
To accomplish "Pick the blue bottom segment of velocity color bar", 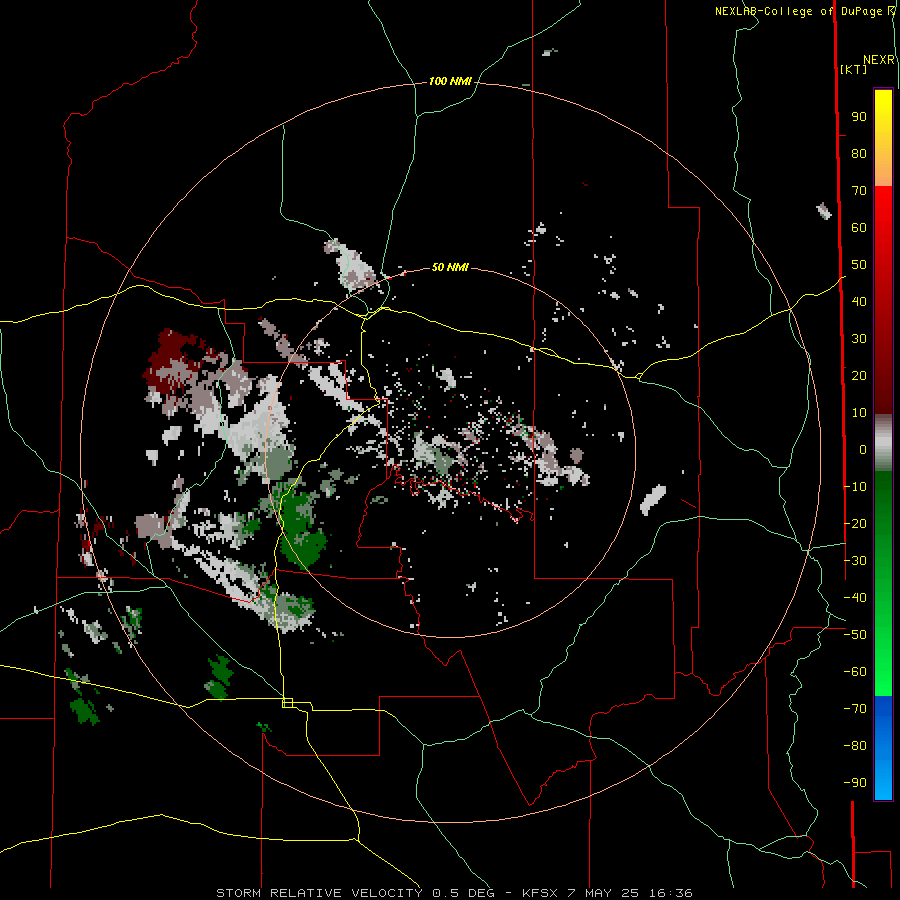I will click(x=883, y=747).
